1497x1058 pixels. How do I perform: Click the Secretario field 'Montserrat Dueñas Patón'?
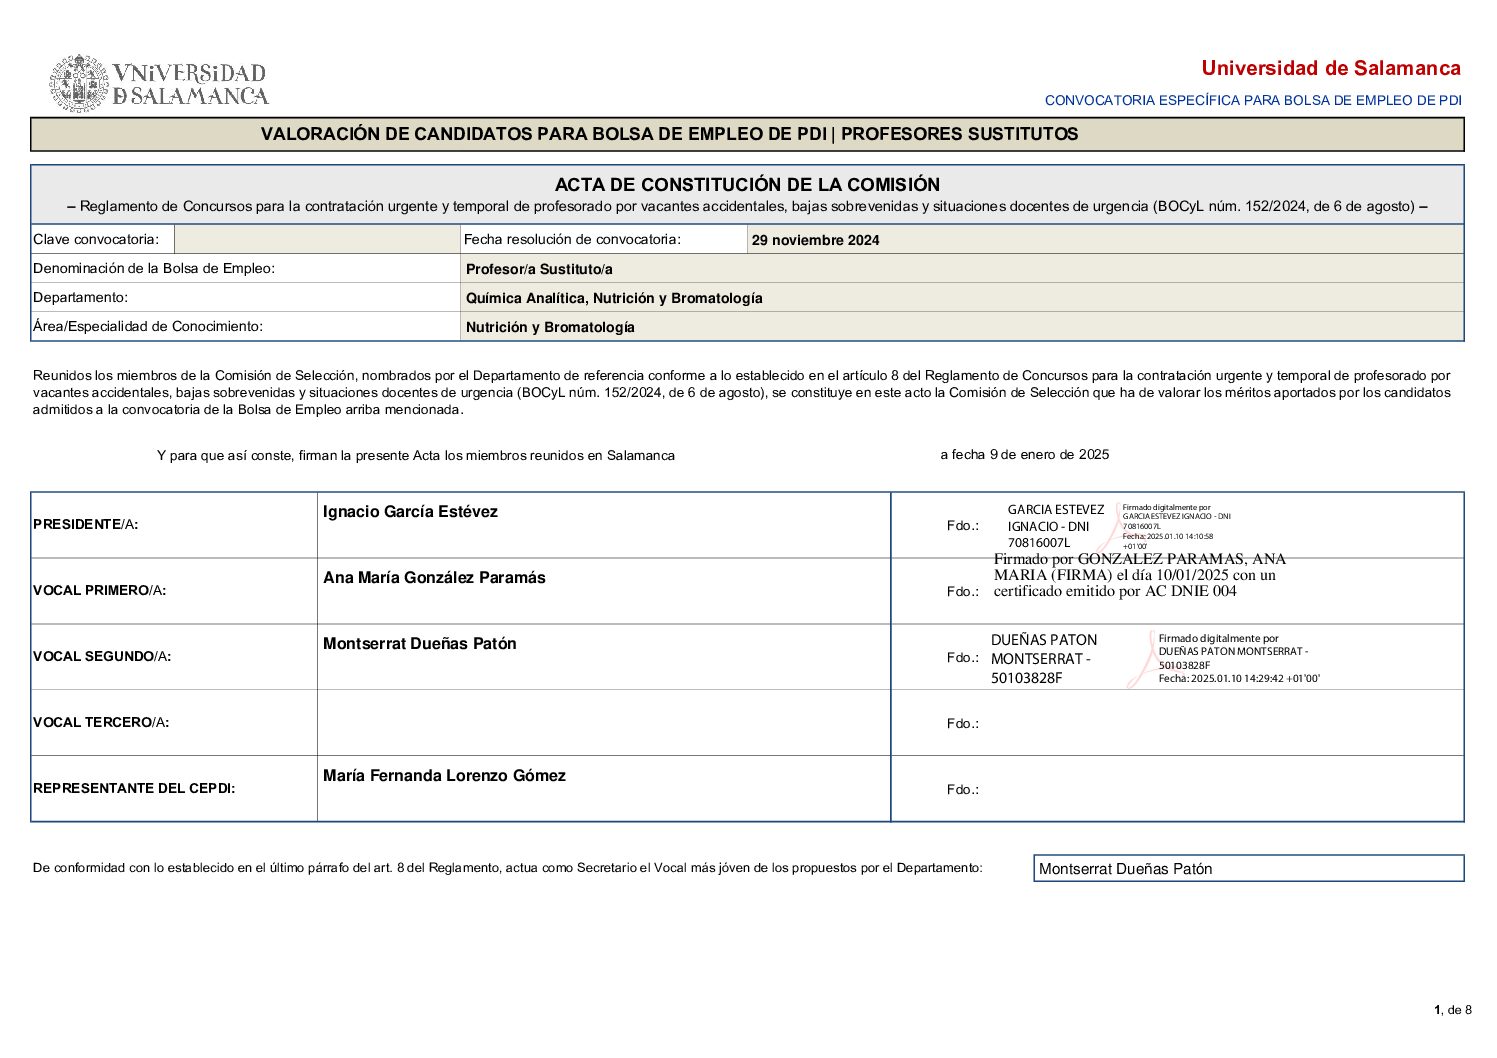[1248, 868]
